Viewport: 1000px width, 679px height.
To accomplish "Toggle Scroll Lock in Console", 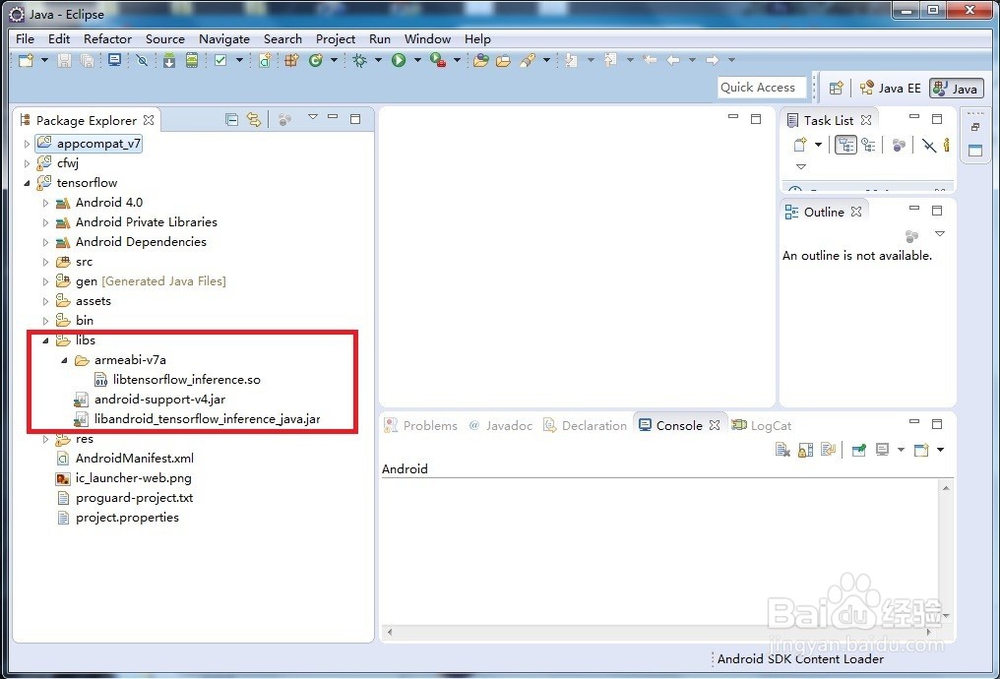I will click(805, 450).
